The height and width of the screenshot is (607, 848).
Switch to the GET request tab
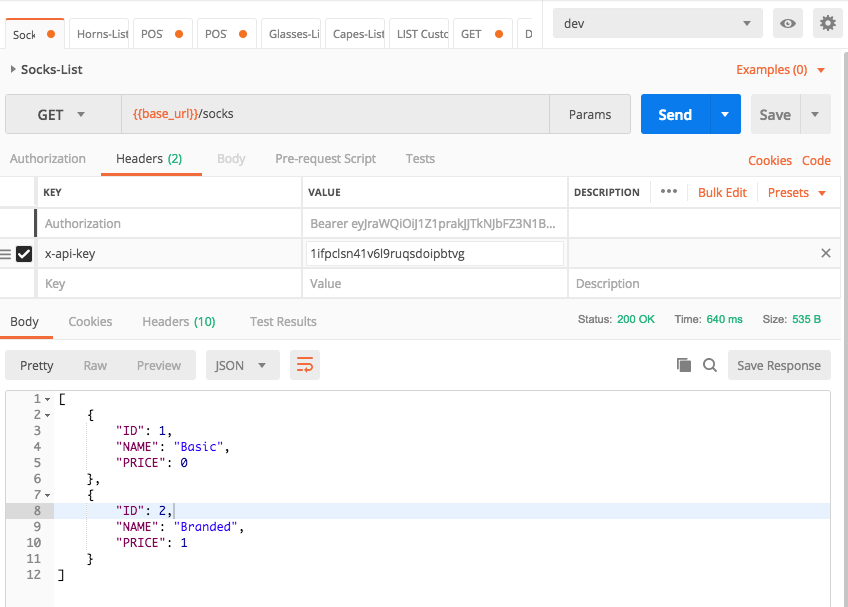point(482,34)
